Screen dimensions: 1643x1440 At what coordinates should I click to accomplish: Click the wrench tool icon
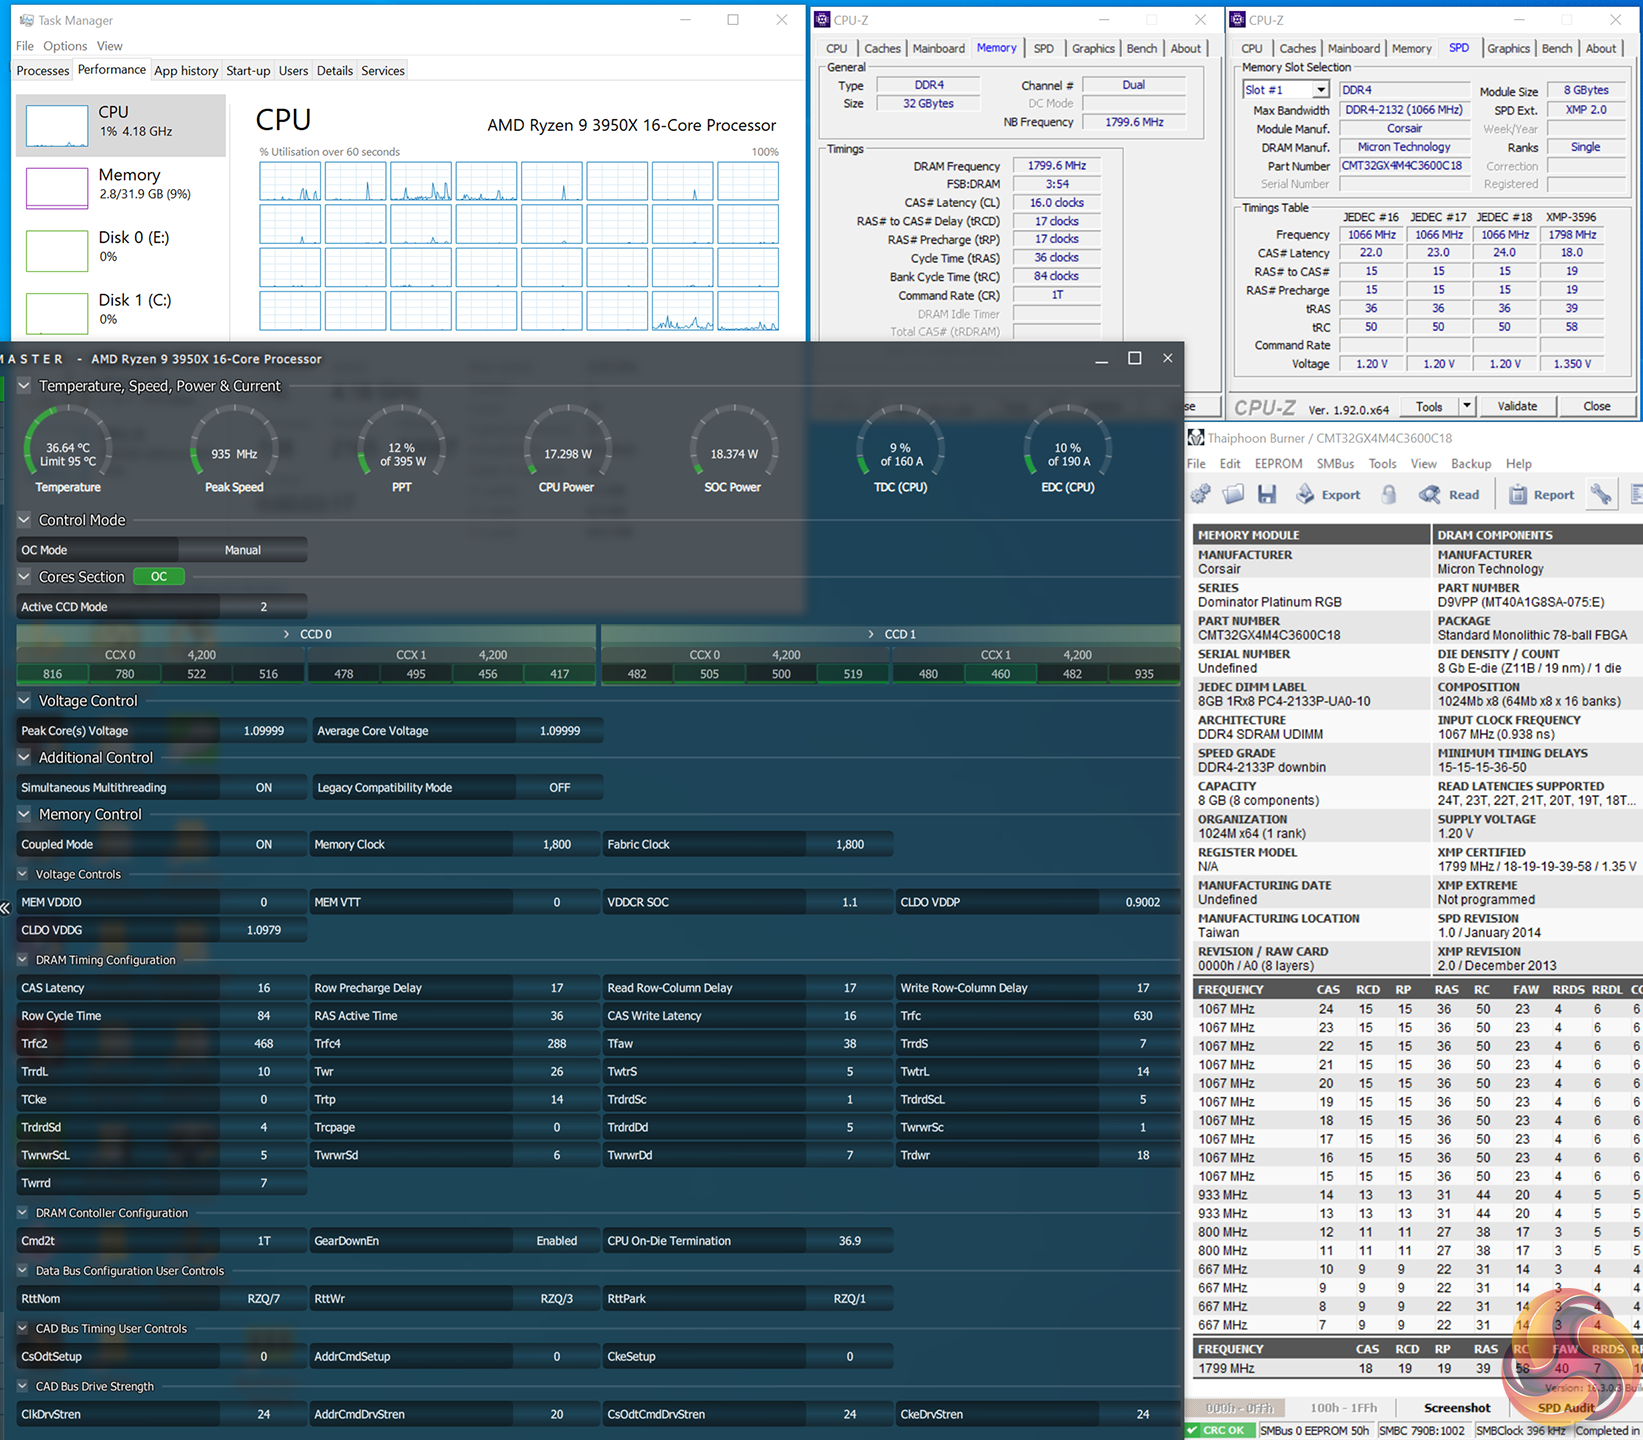pyautogui.click(x=1601, y=494)
